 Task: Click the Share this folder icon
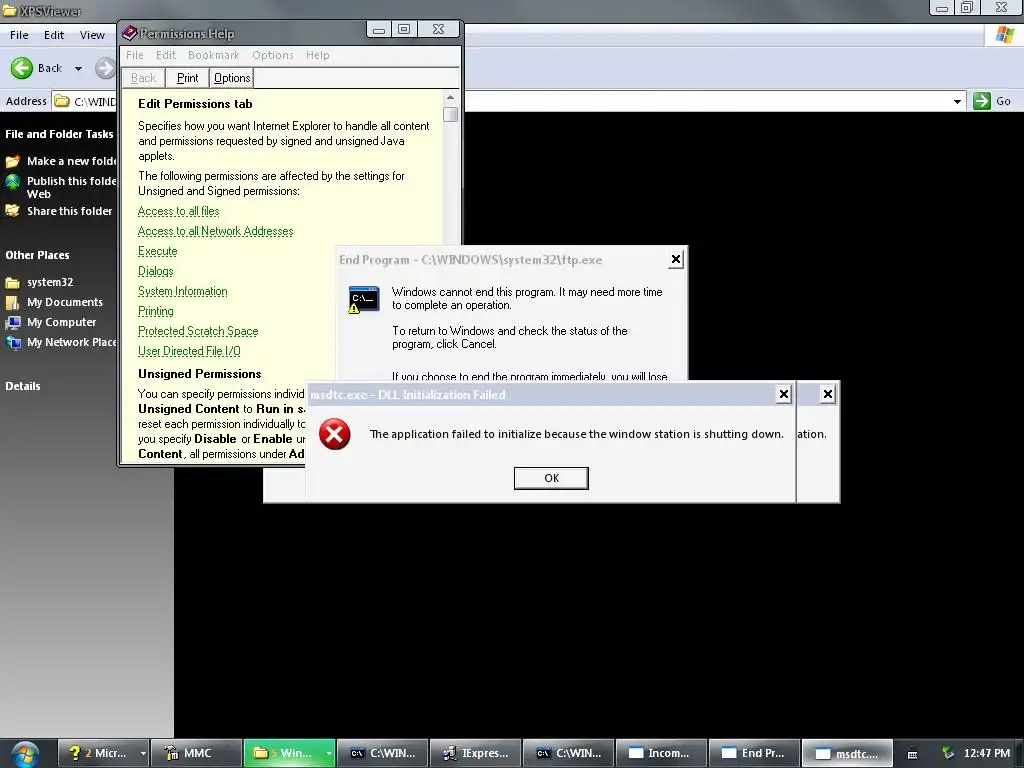(x=12, y=211)
